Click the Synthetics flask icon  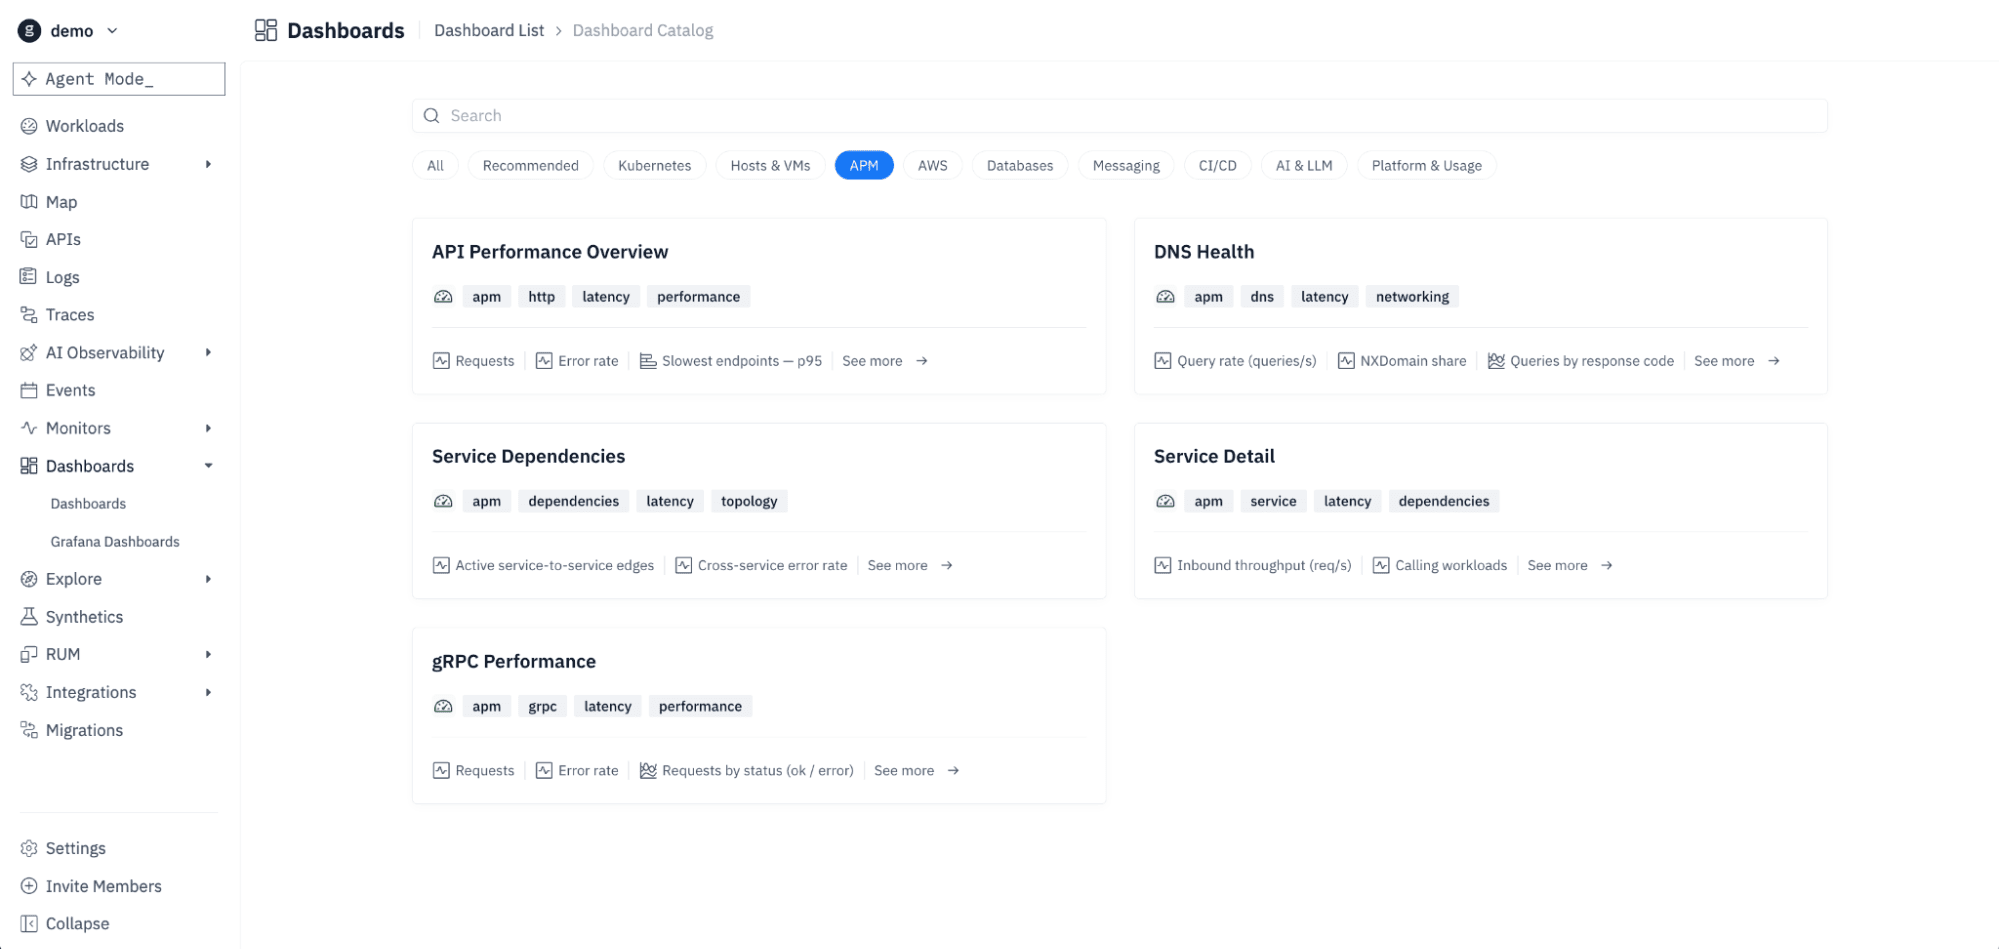coord(29,617)
